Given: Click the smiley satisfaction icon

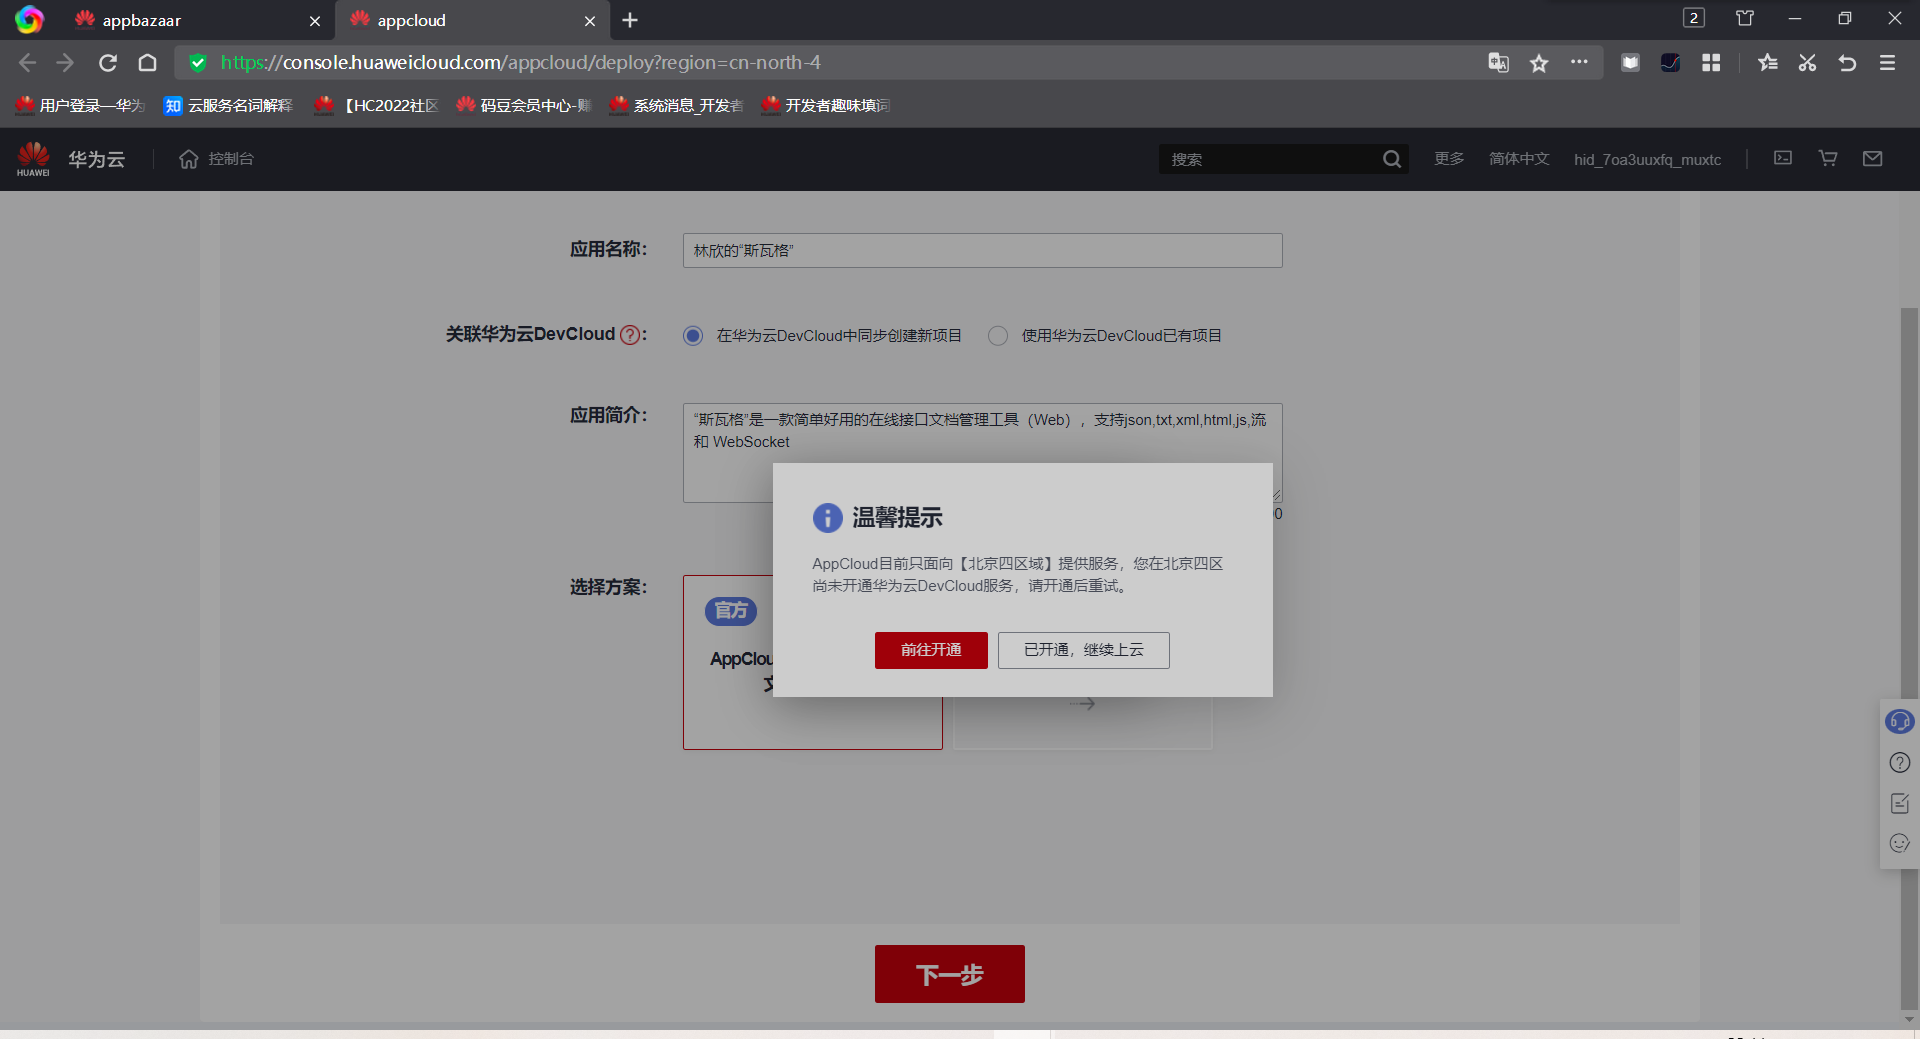Looking at the screenshot, I should [1900, 843].
